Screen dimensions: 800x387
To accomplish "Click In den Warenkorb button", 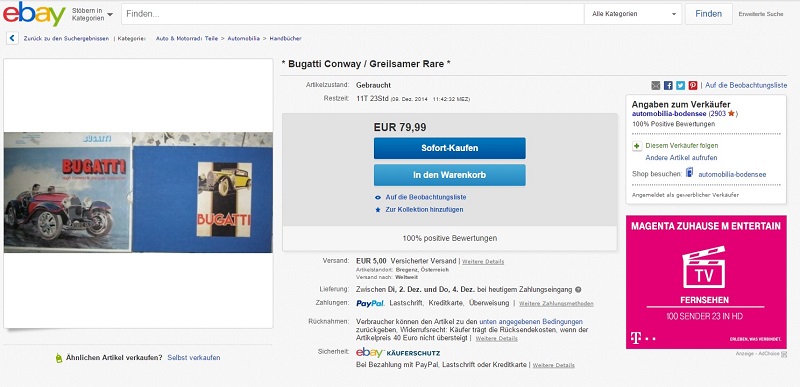I will coord(449,175).
